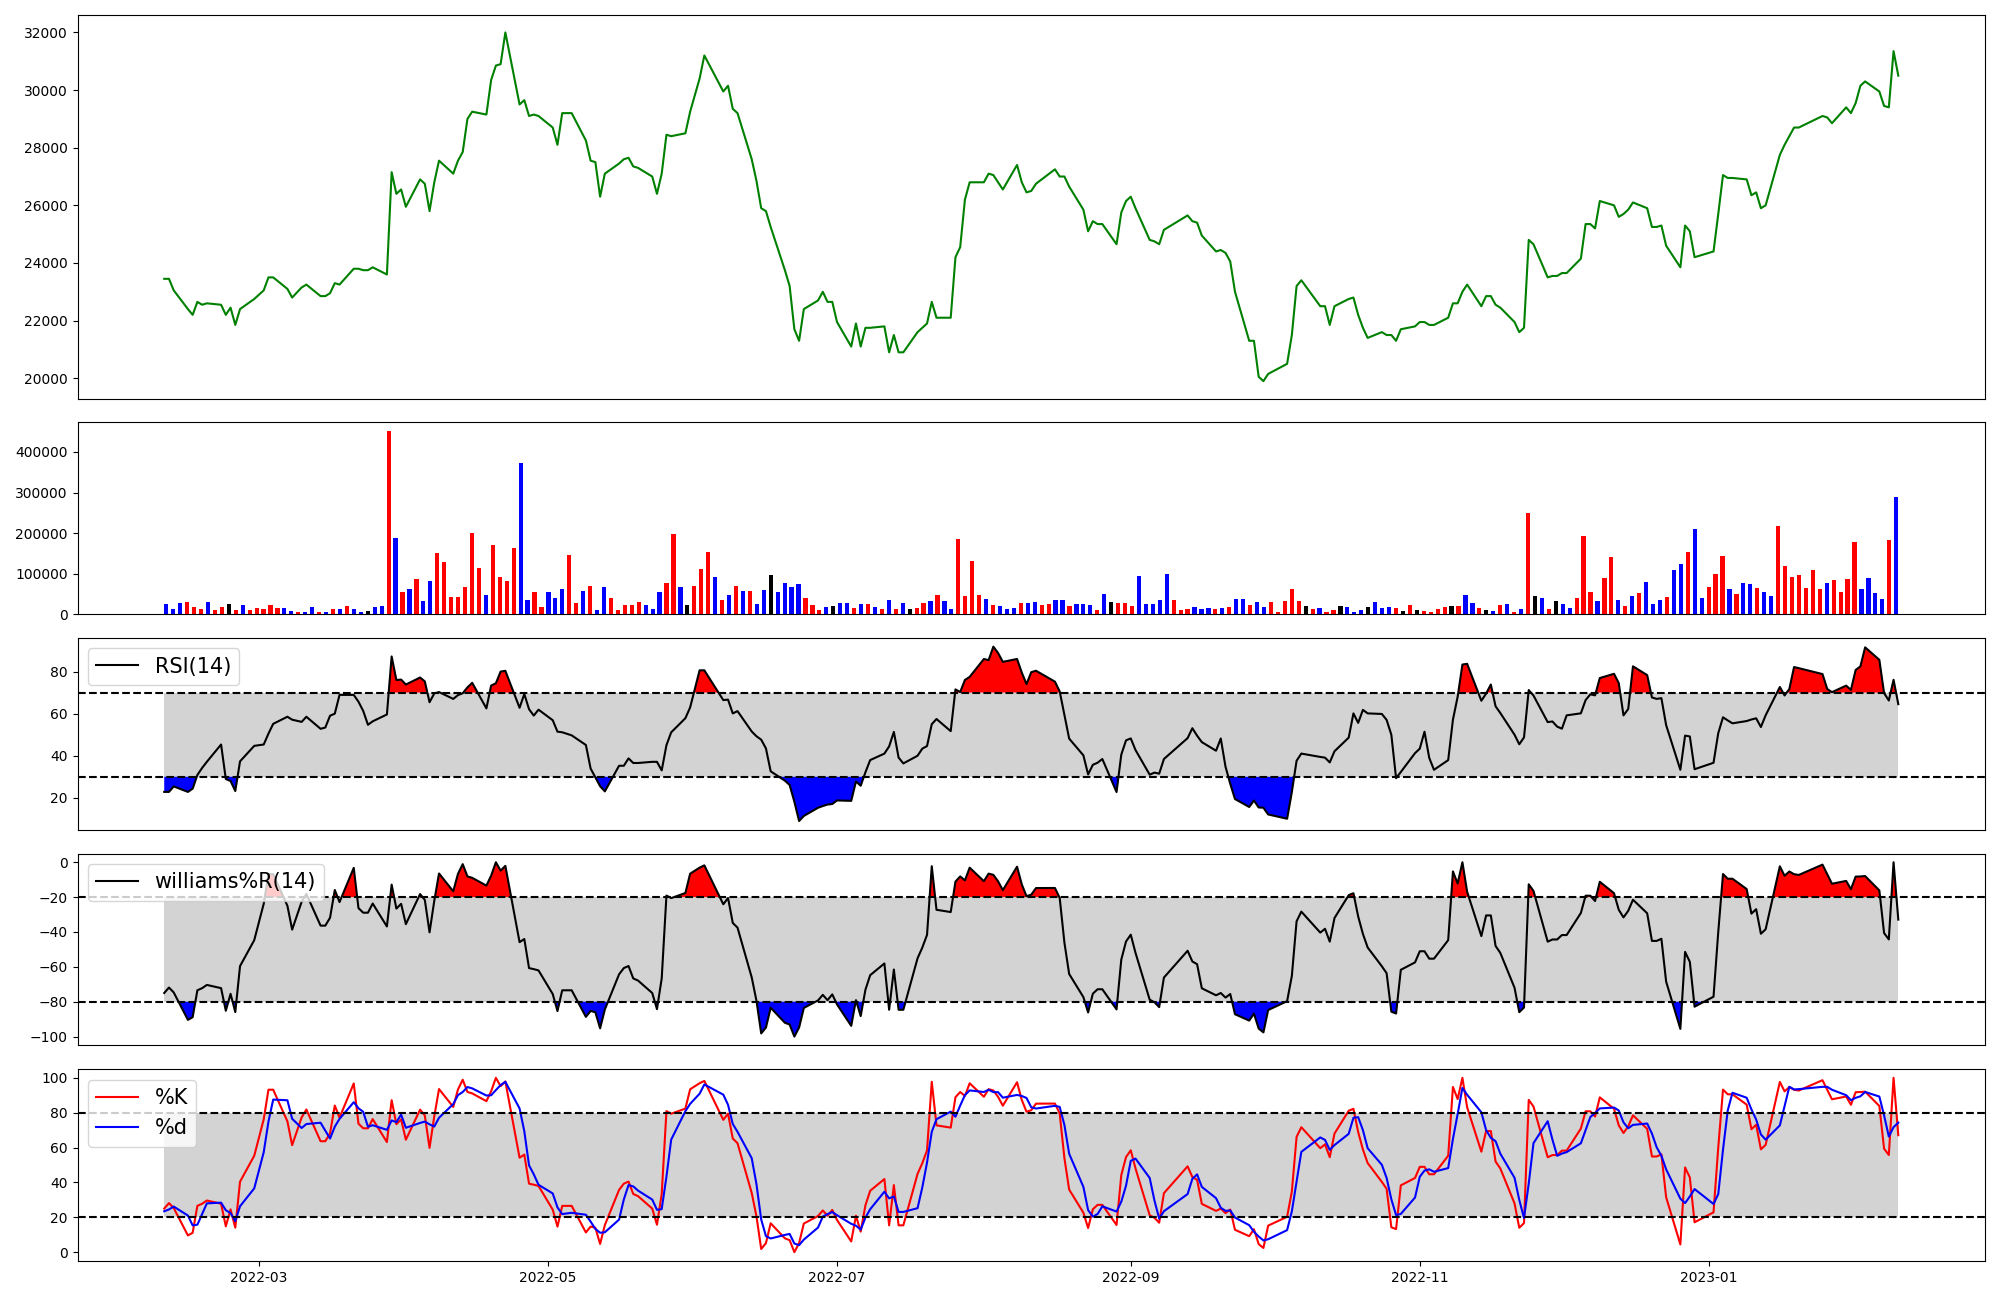Click the −100 label on Williams axis
This screenshot has width=2000, height=1300.
pos(49,1037)
